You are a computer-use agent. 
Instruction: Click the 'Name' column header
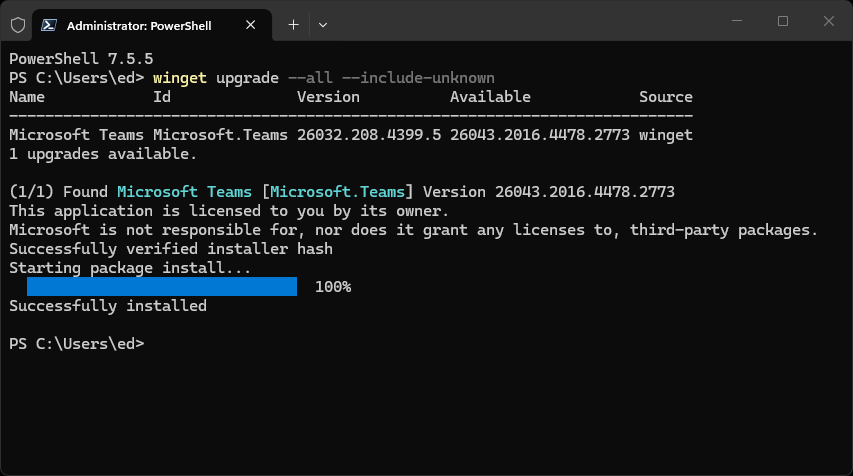point(27,97)
